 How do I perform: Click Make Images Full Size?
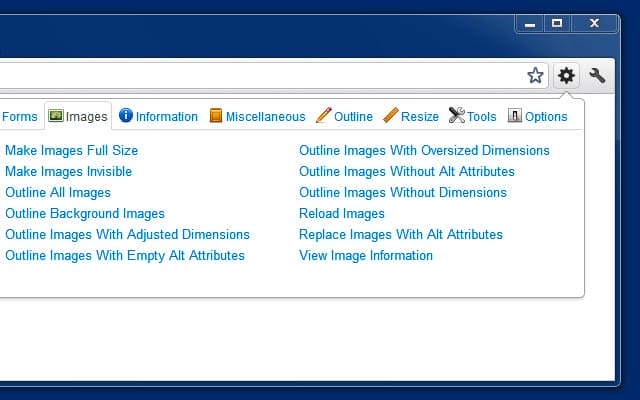(71, 151)
